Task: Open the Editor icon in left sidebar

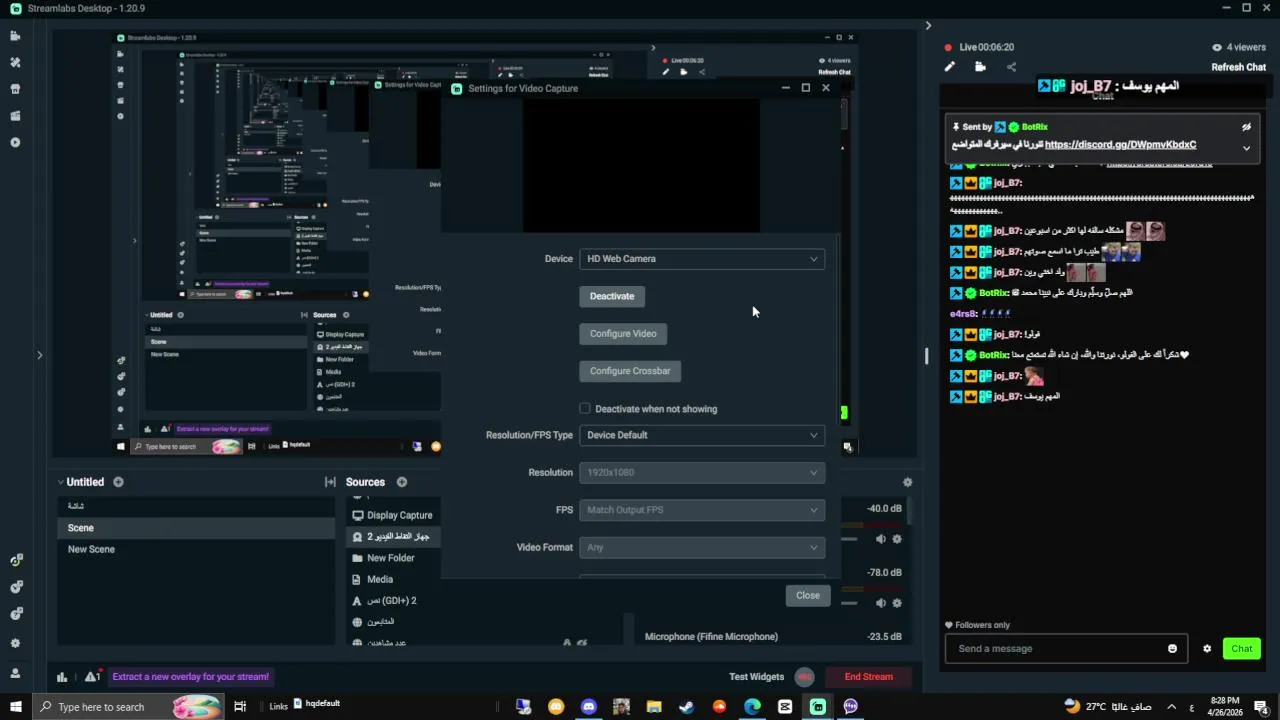Action: pos(15,35)
